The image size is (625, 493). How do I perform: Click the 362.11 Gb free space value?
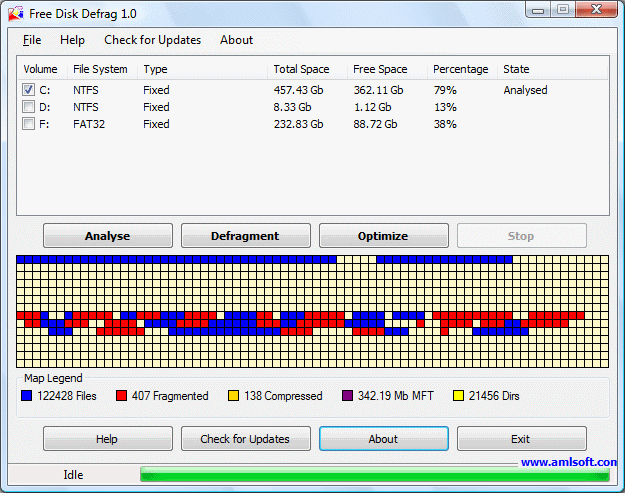[x=378, y=90]
